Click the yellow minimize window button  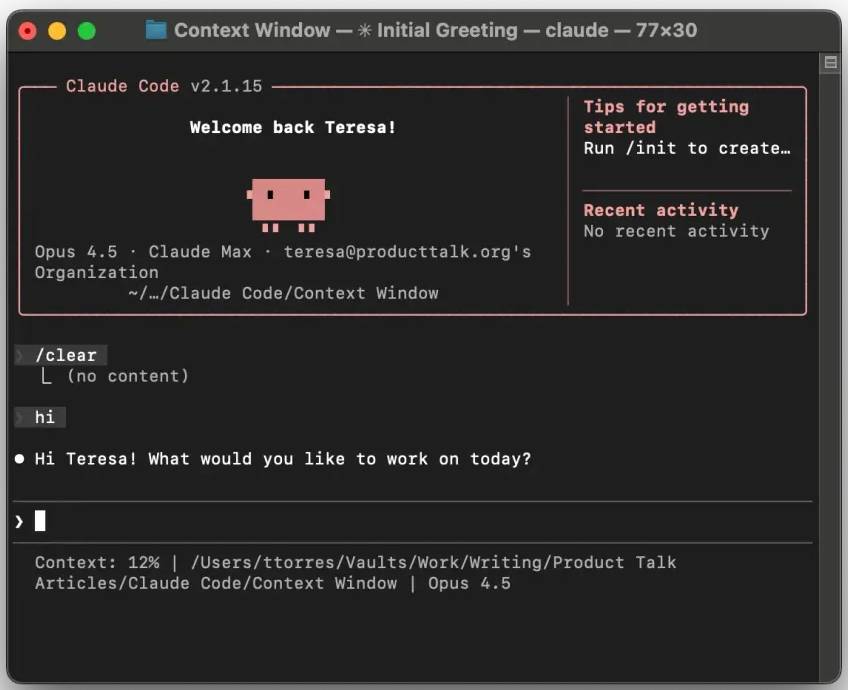[57, 31]
